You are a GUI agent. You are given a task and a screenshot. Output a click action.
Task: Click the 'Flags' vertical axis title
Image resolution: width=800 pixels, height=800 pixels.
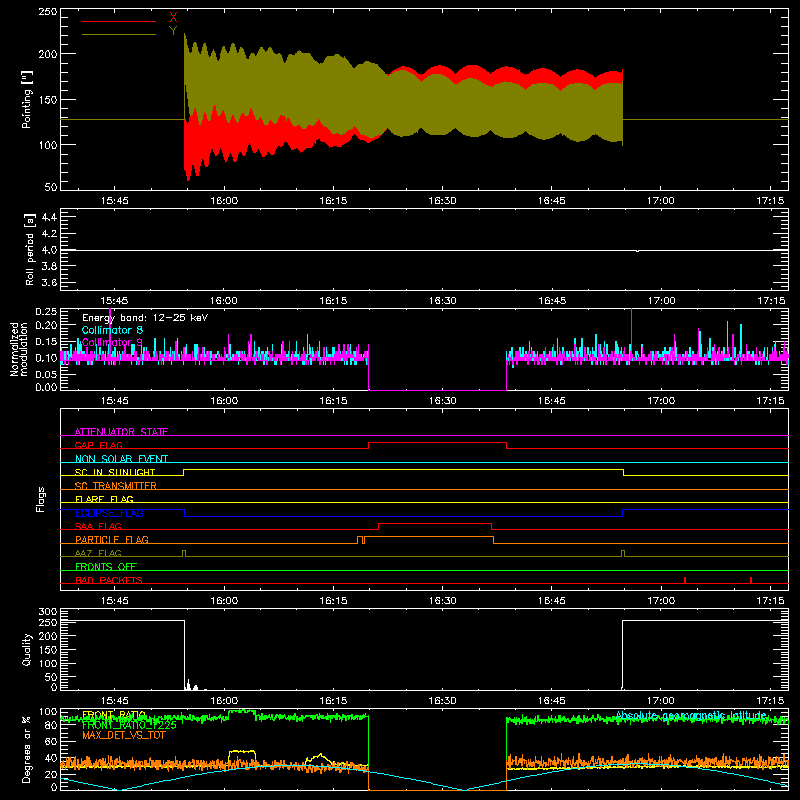40,499
